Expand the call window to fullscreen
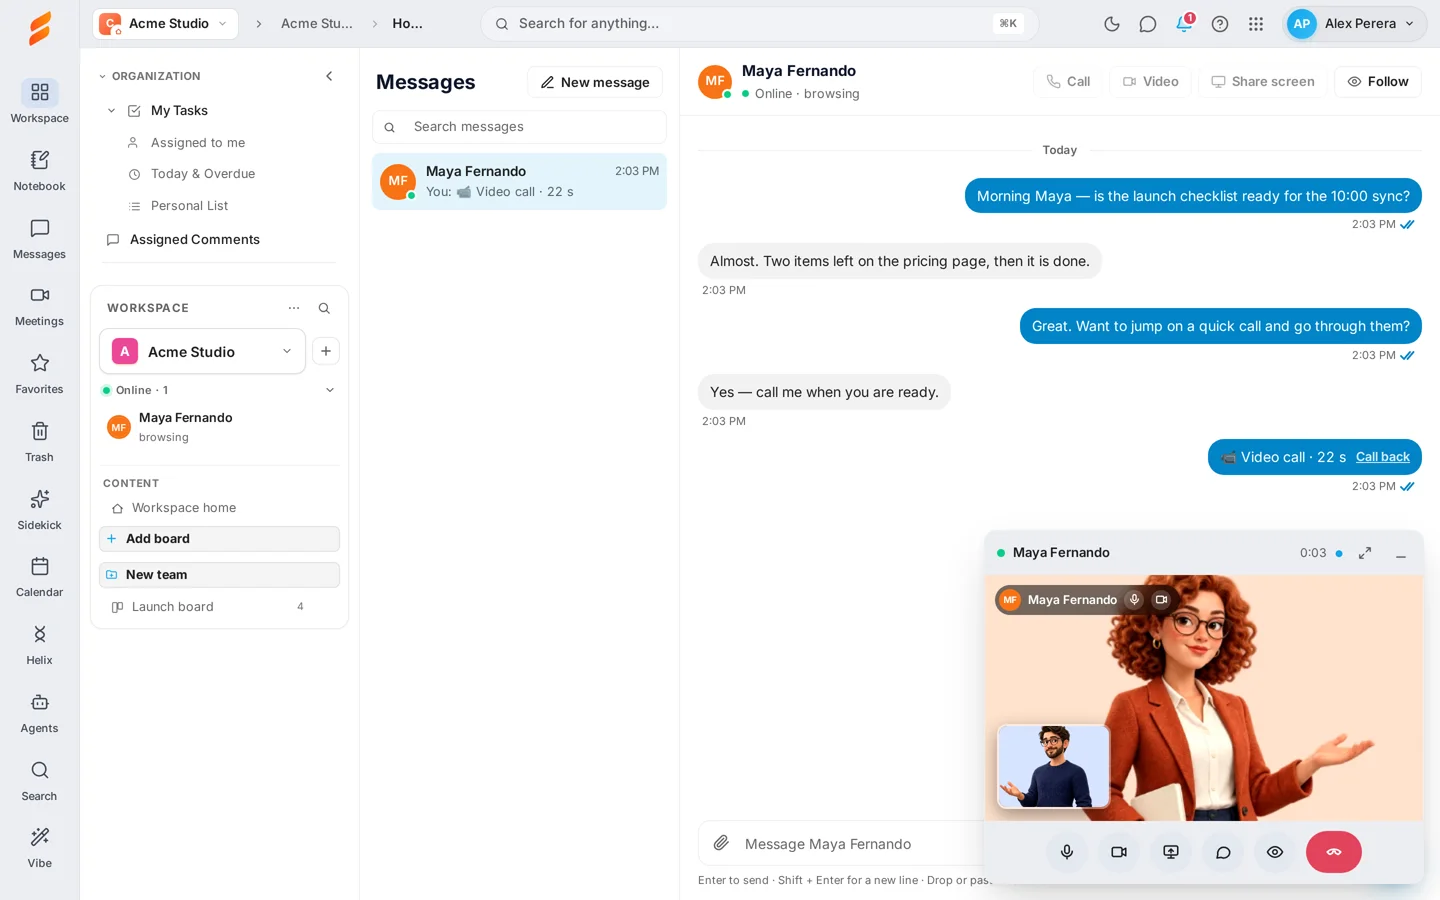Image resolution: width=1440 pixels, height=900 pixels. (1365, 553)
